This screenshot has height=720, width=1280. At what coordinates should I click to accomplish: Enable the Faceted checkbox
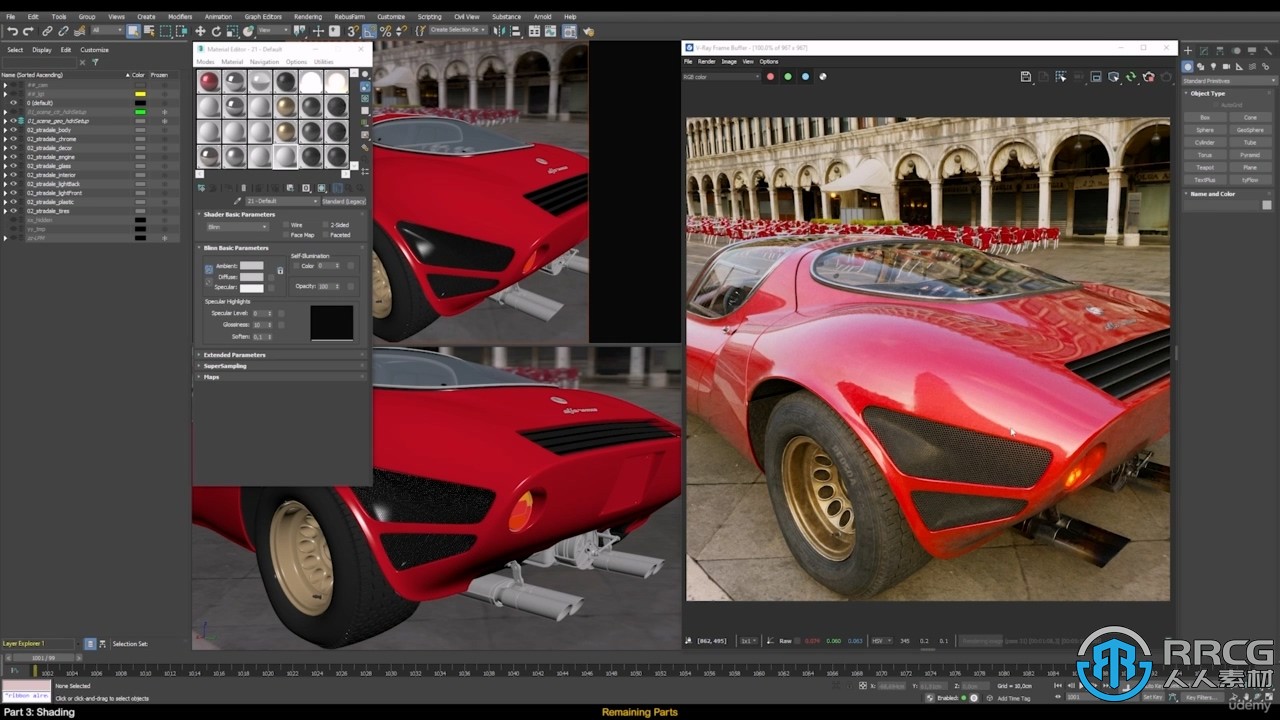(x=325, y=235)
